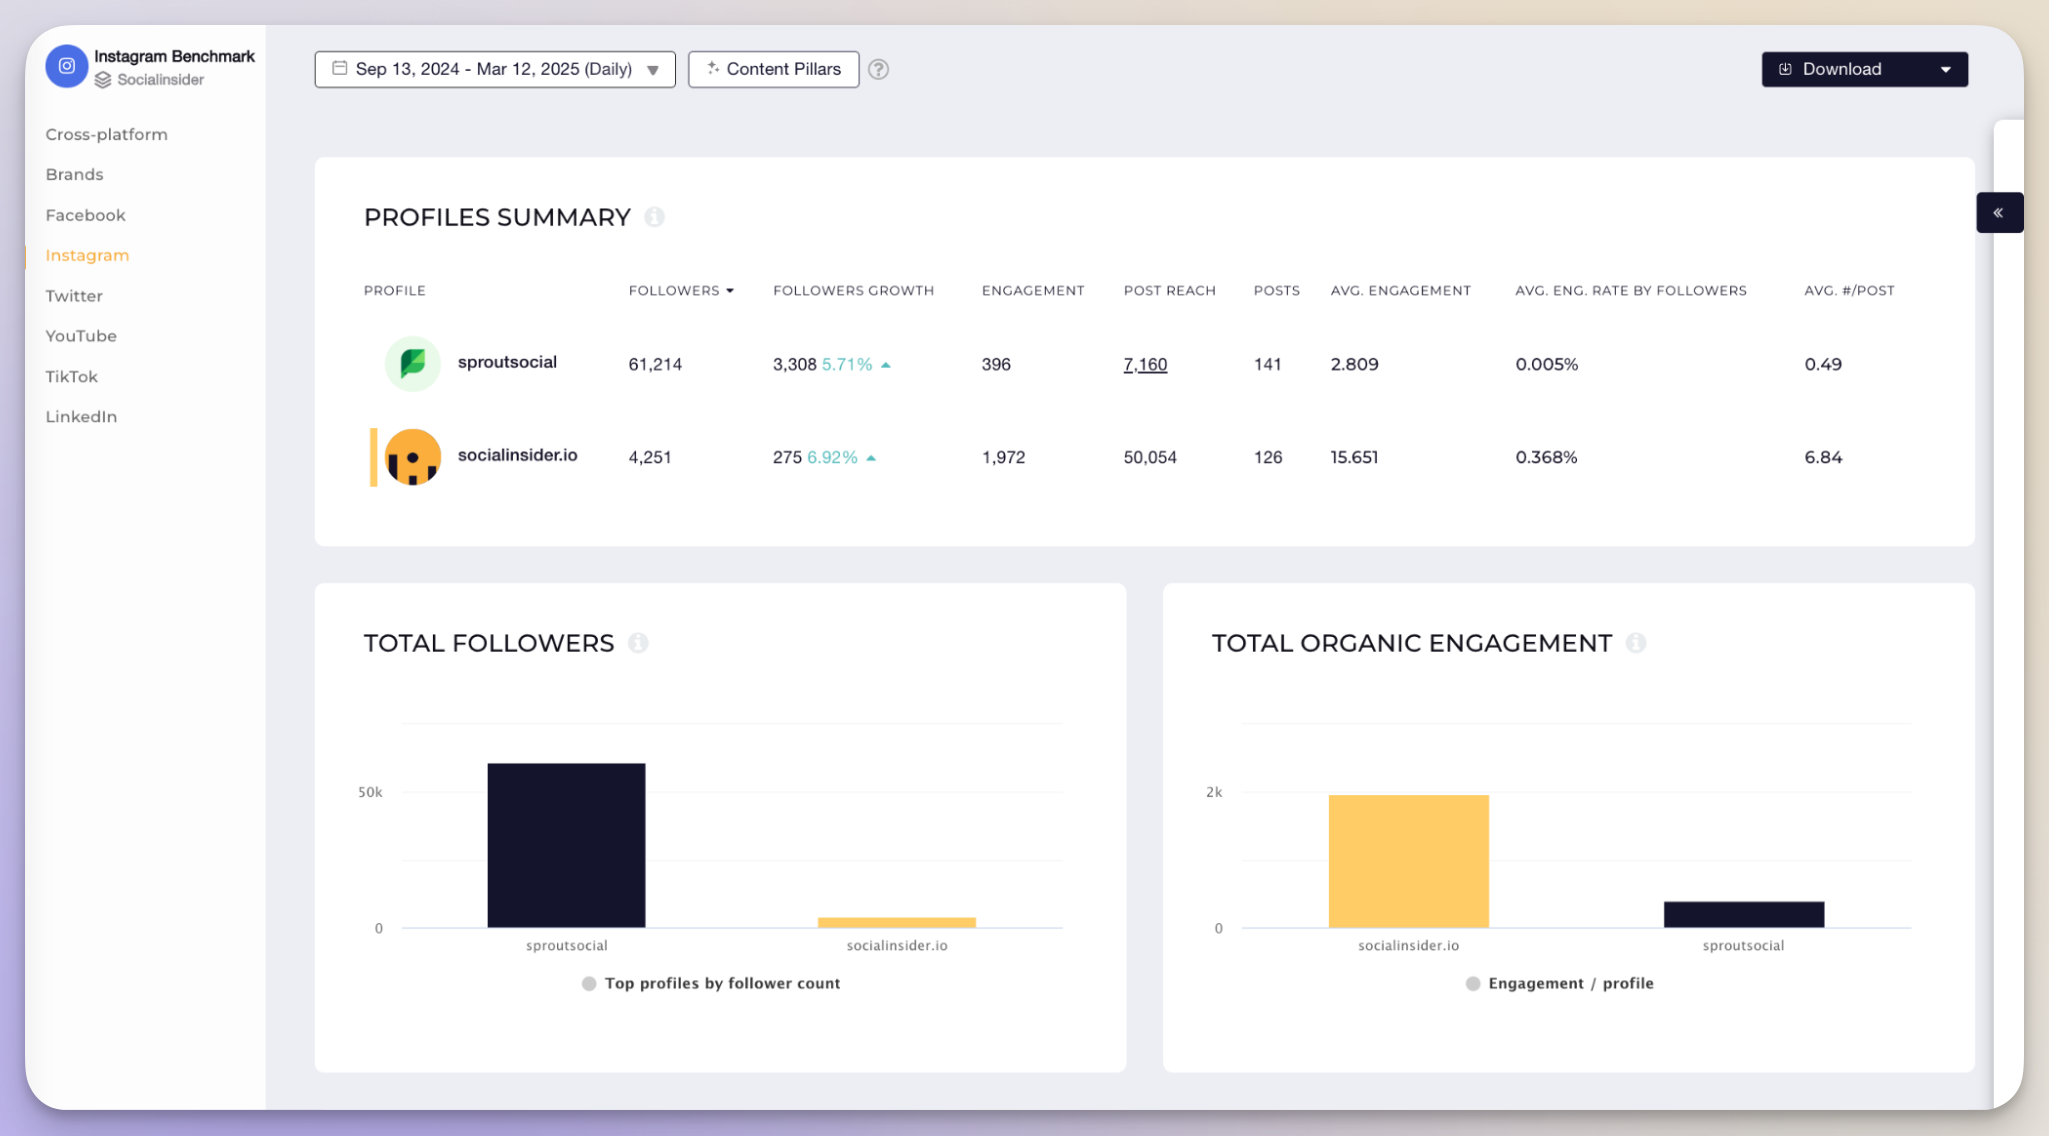Click the socialinsider.io profile name
This screenshot has width=2049, height=1136.
pos(517,455)
